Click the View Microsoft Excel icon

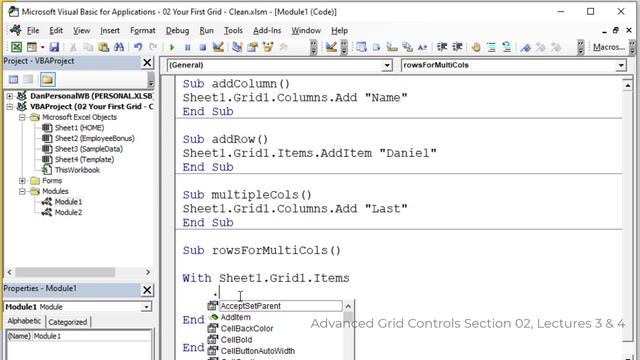coord(16,47)
